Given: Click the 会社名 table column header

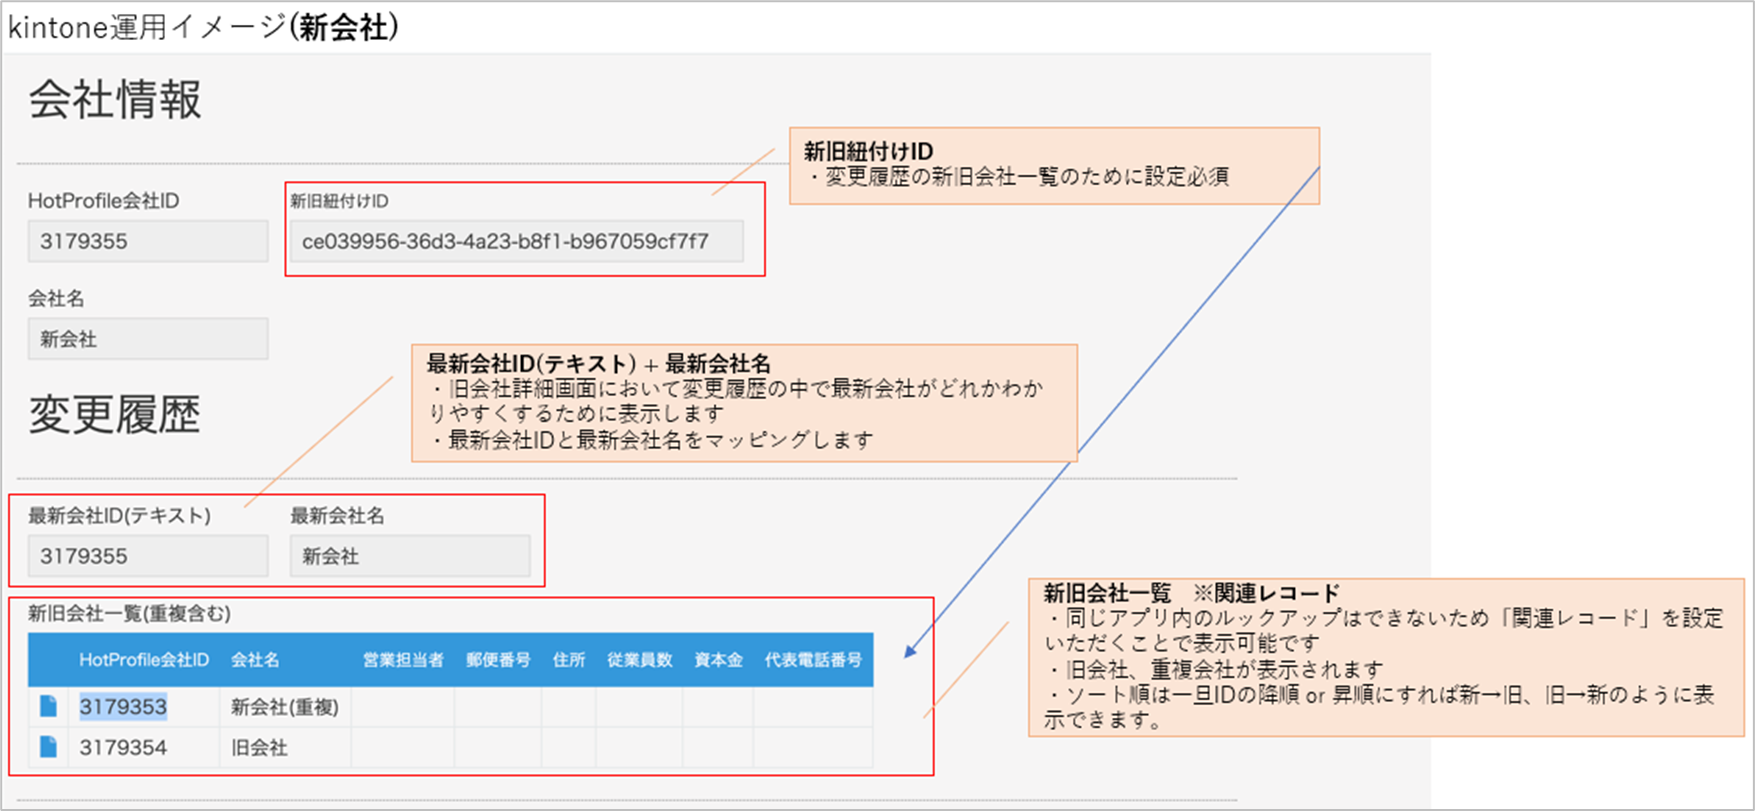Looking at the screenshot, I should 255,660.
